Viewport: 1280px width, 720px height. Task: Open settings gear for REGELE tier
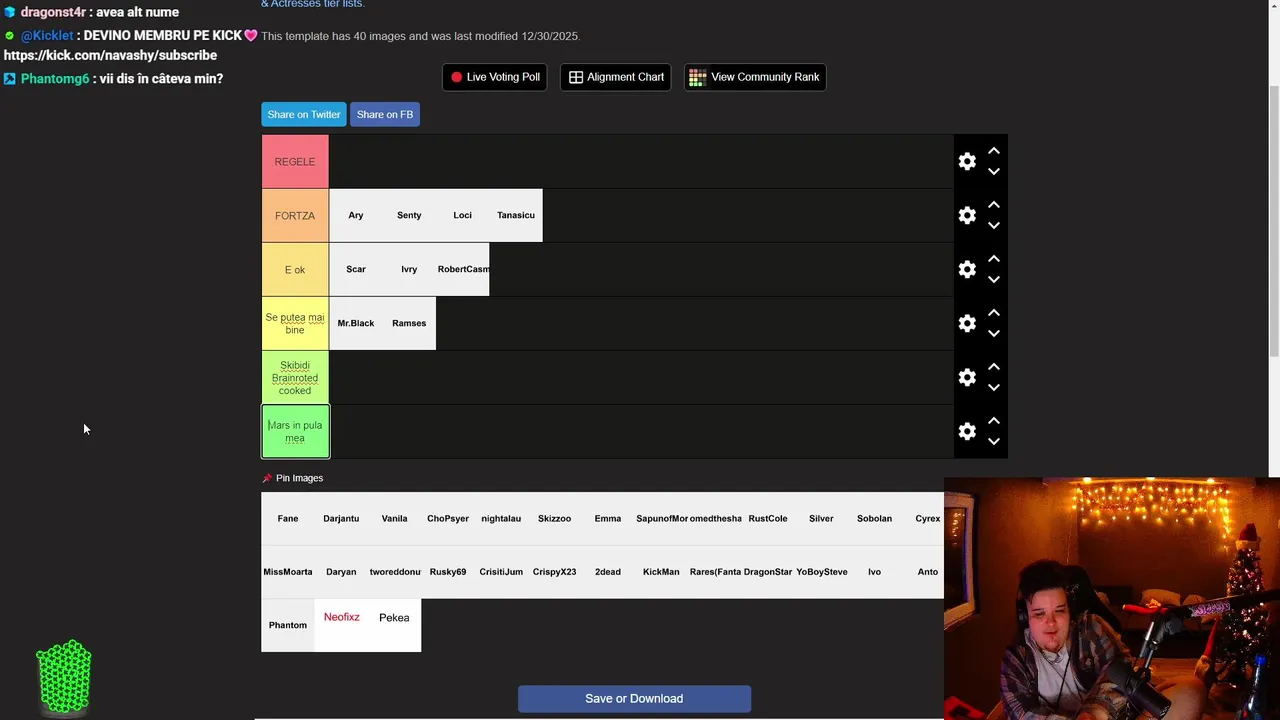point(967,161)
